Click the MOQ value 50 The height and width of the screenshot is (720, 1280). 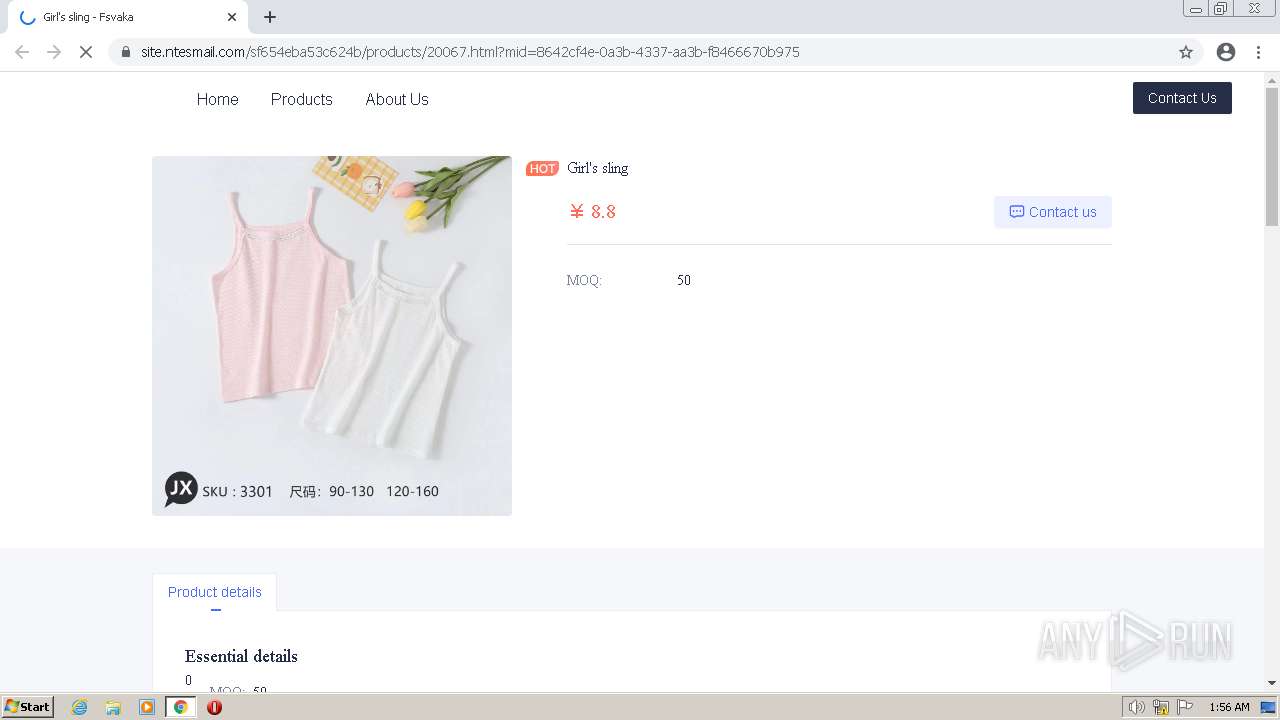tap(684, 280)
